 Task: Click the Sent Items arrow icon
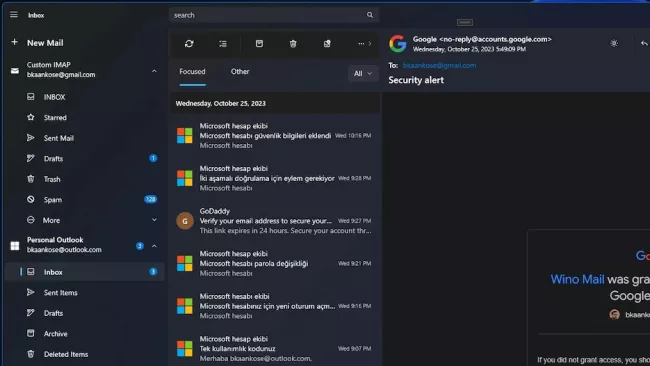click(31, 292)
